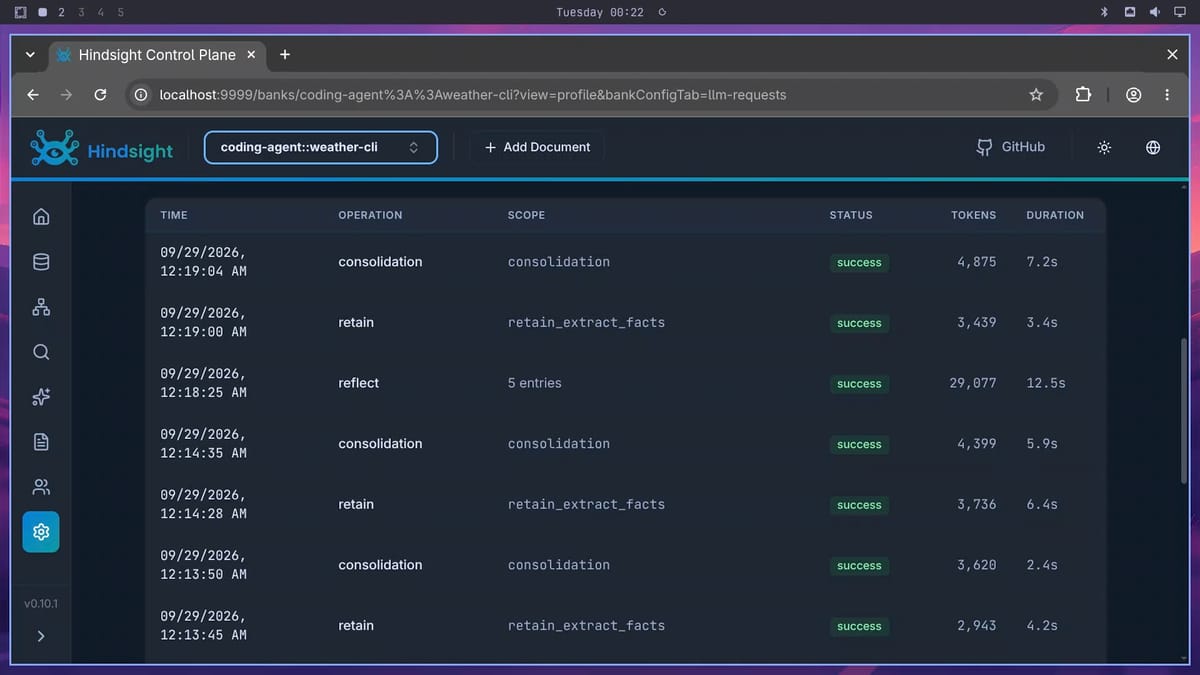The image size is (1200, 675).
Task: Click the STATUS column header
Action: click(x=851, y=215)
